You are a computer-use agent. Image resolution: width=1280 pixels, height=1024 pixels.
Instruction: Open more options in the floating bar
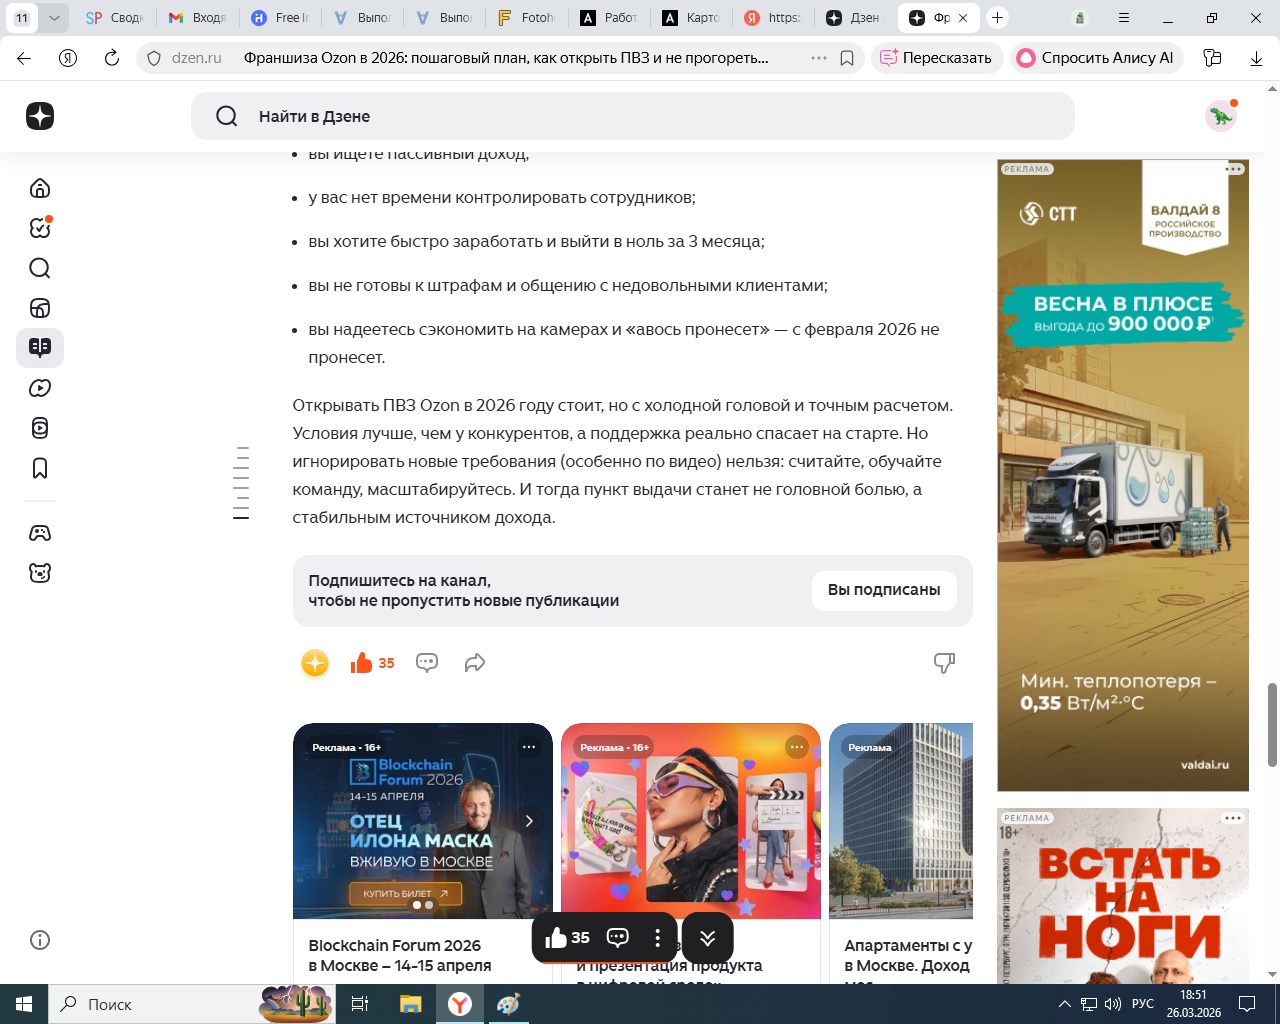pyautogui.click(x=657, y=938)
